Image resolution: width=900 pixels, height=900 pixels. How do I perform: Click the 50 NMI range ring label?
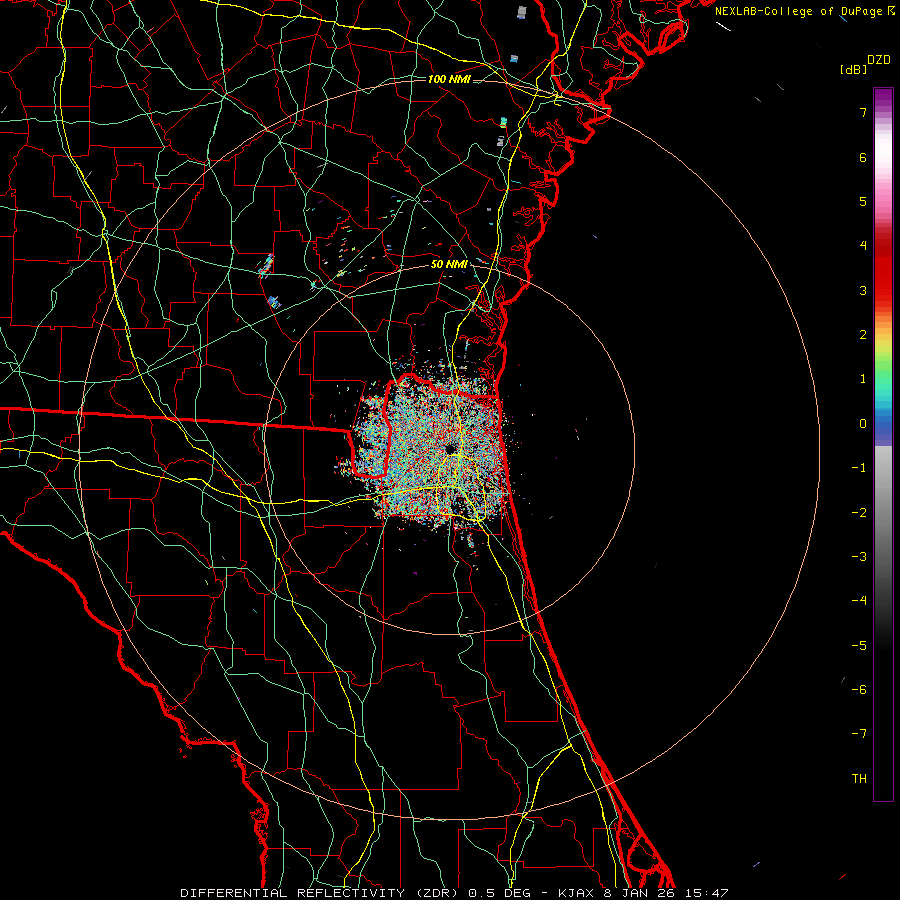click(x=449, y=264)
